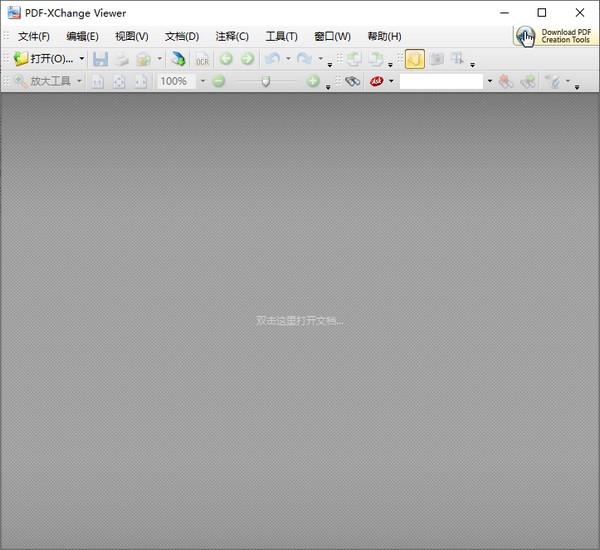Click the green zoom in plus button
The height and width of the screenshot is (550, 600).
(x=313, y=82)
